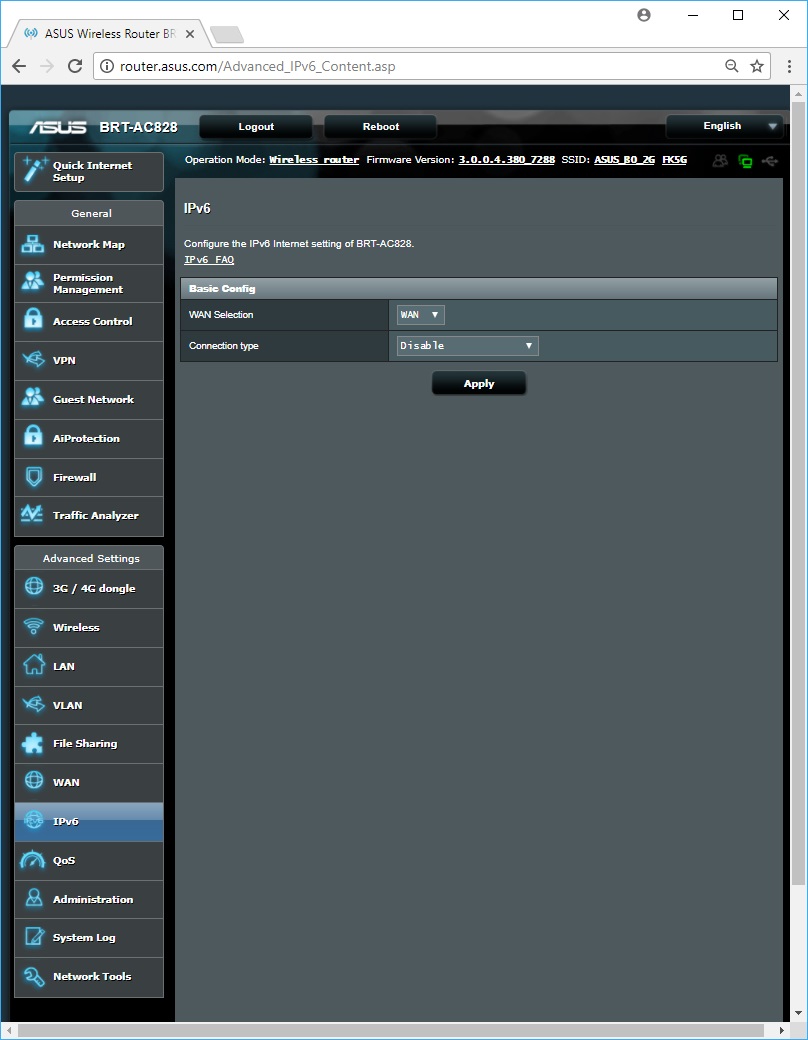Viewport: 808px width, 1040px height.
Task: Reload the router page
Action: [x=75, y=66]
